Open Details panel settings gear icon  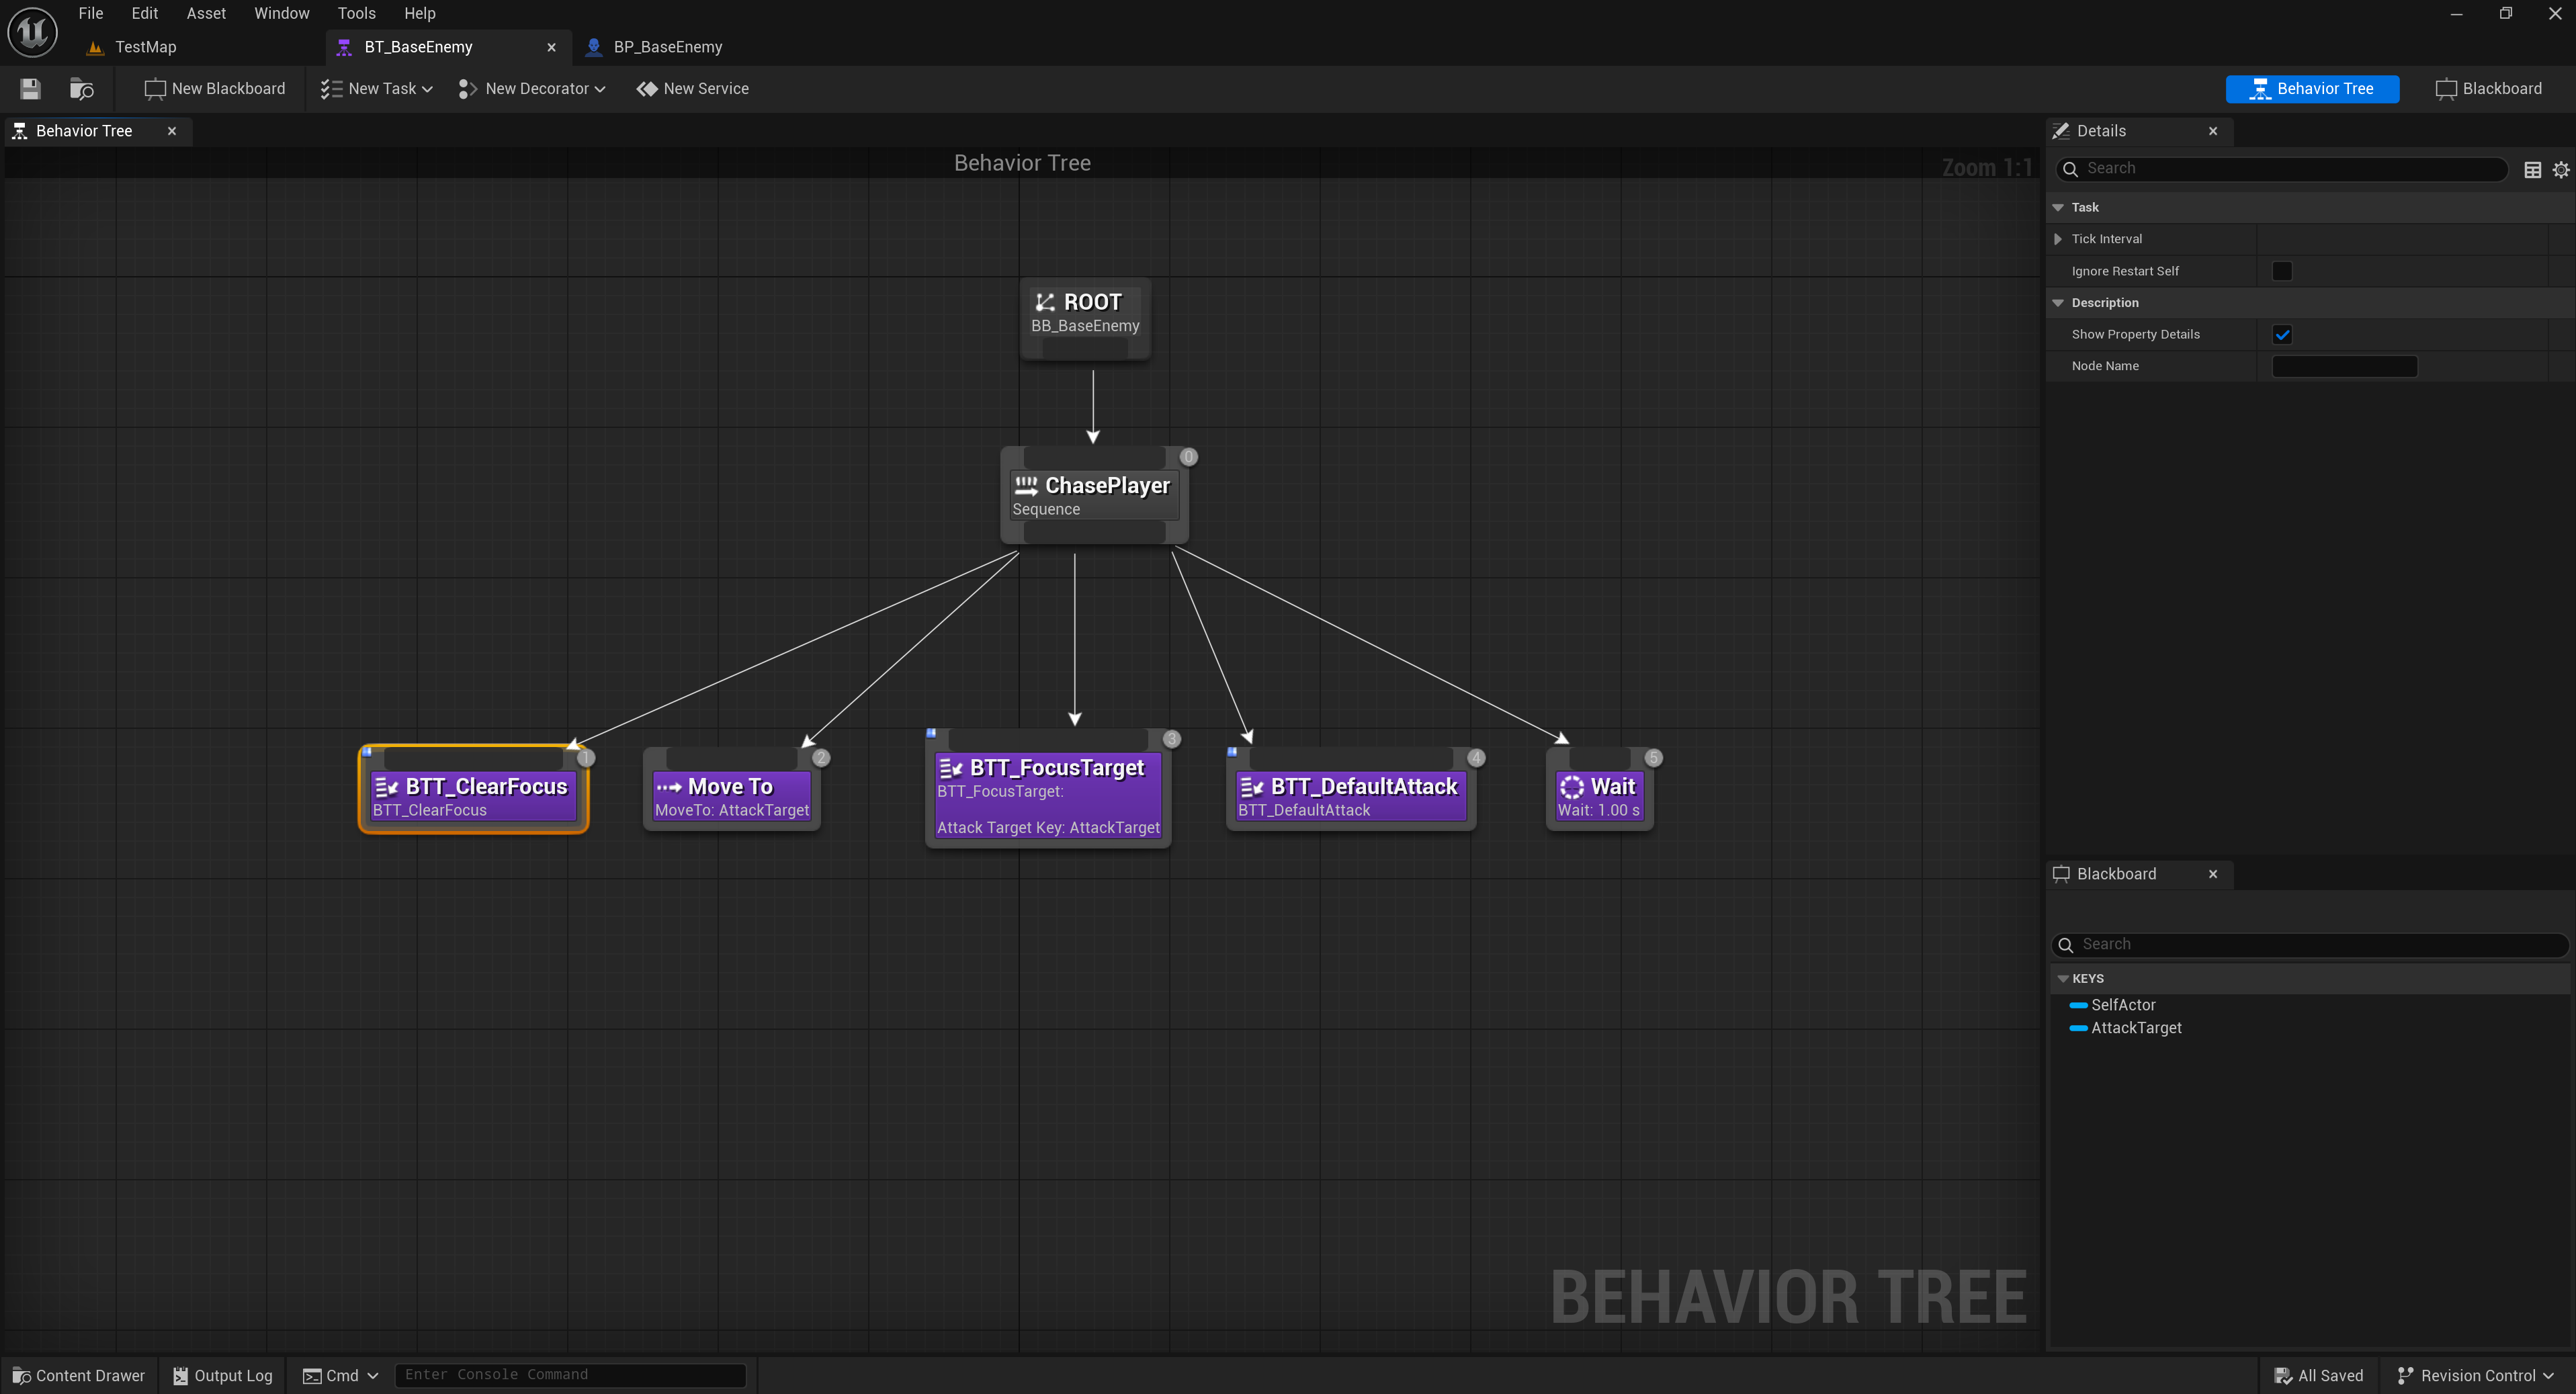[x=2560, y=170]
